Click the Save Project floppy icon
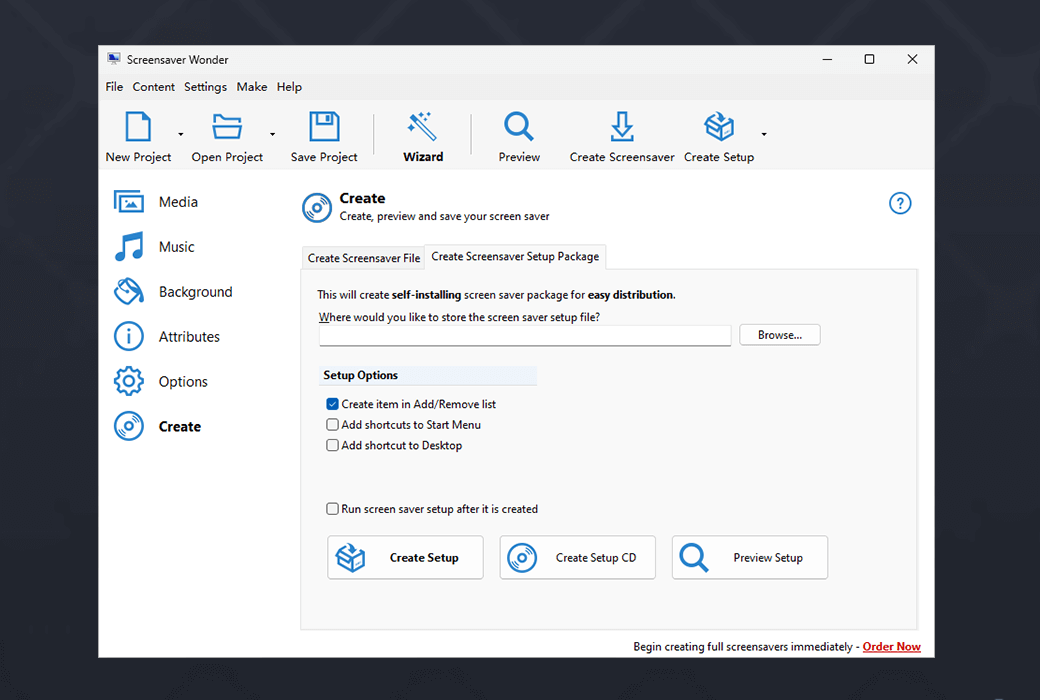Image resolution: width=1040 pixels, height=700 pixels. (x=324, y=127)
